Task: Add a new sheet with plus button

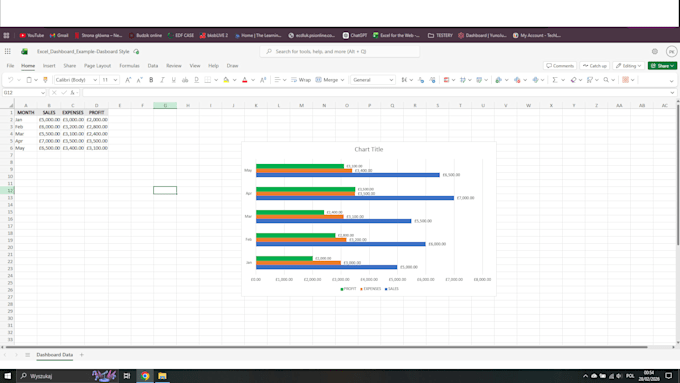Action: (82, 355)
